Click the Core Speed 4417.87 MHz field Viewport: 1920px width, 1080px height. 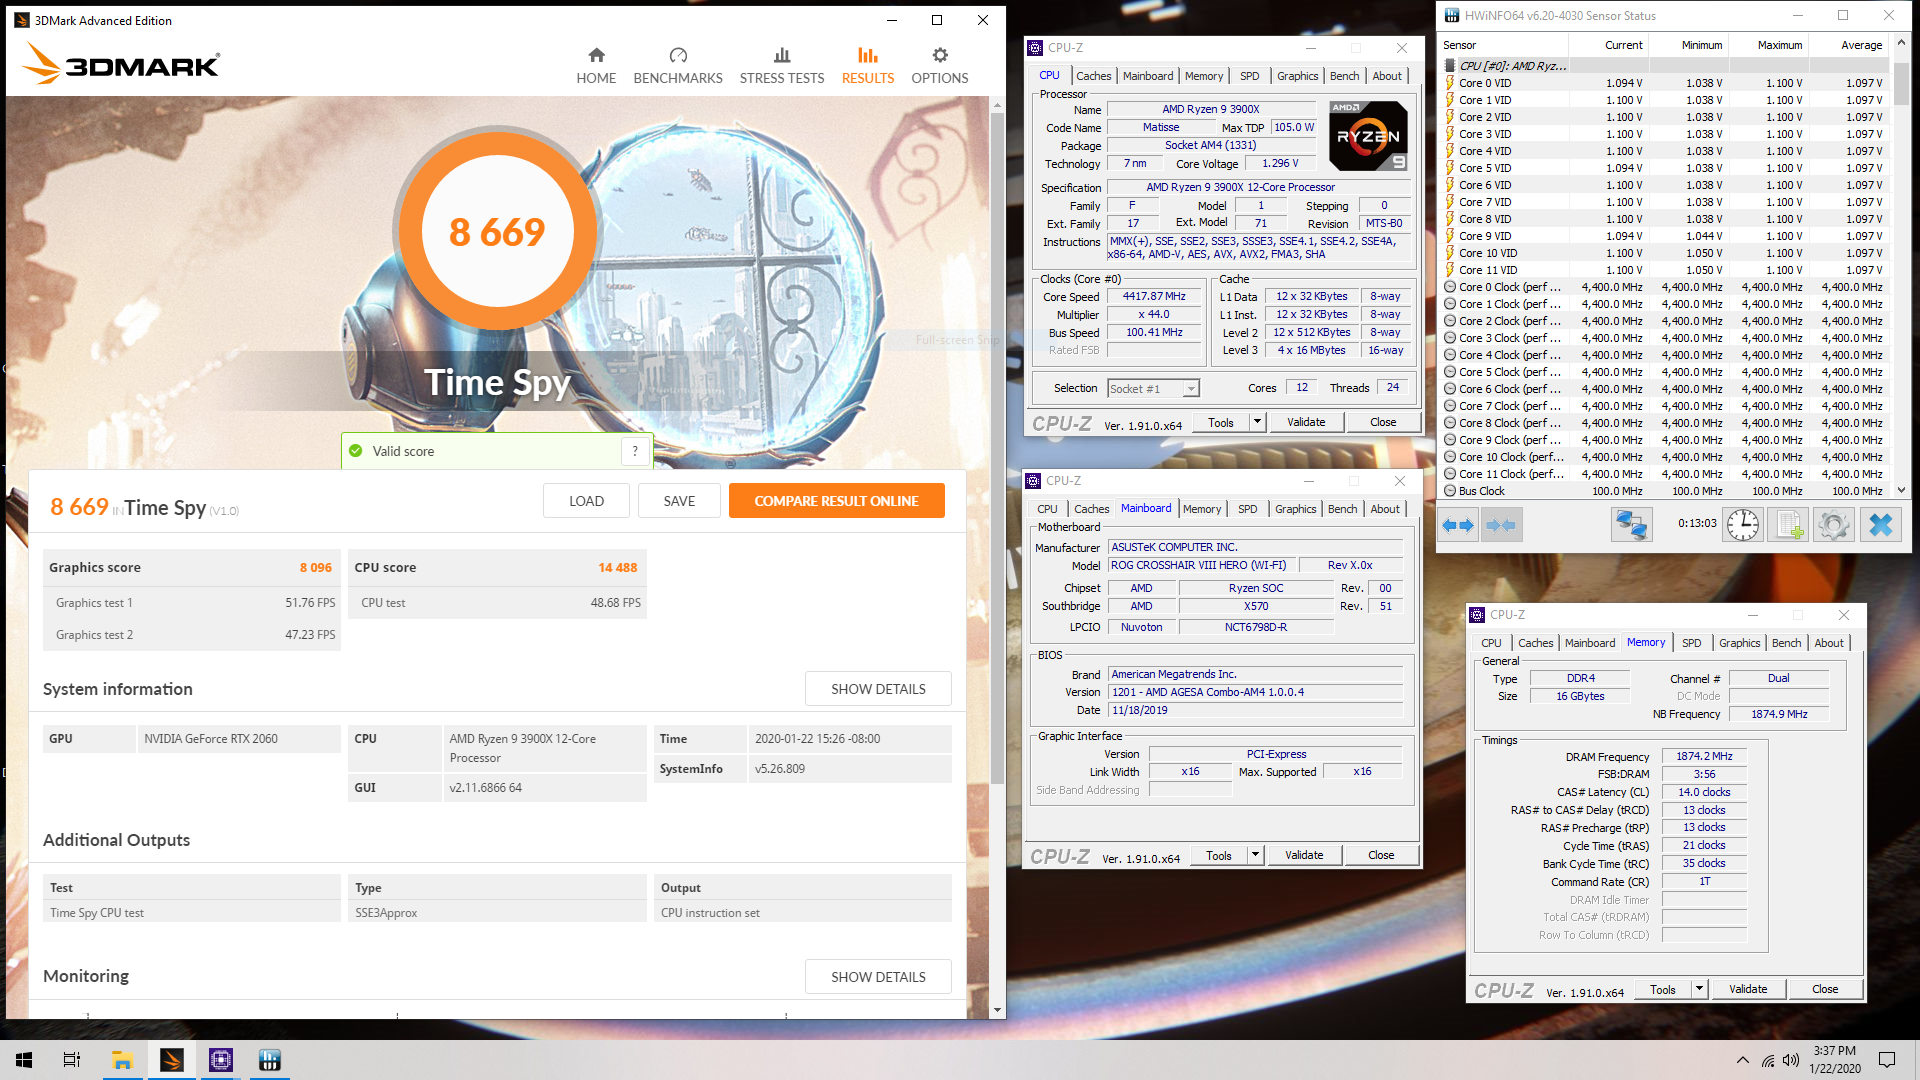click(1154, 296)
